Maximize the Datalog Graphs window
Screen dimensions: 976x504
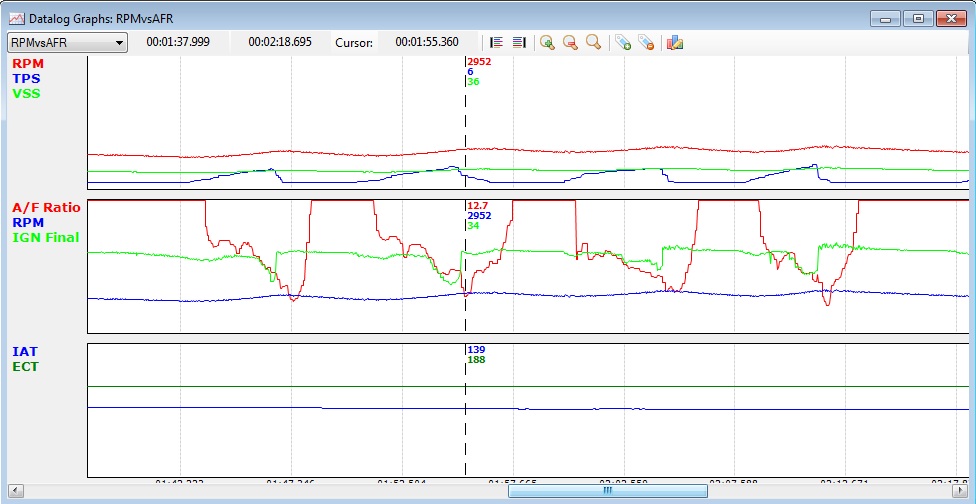[x=918, y=19]
